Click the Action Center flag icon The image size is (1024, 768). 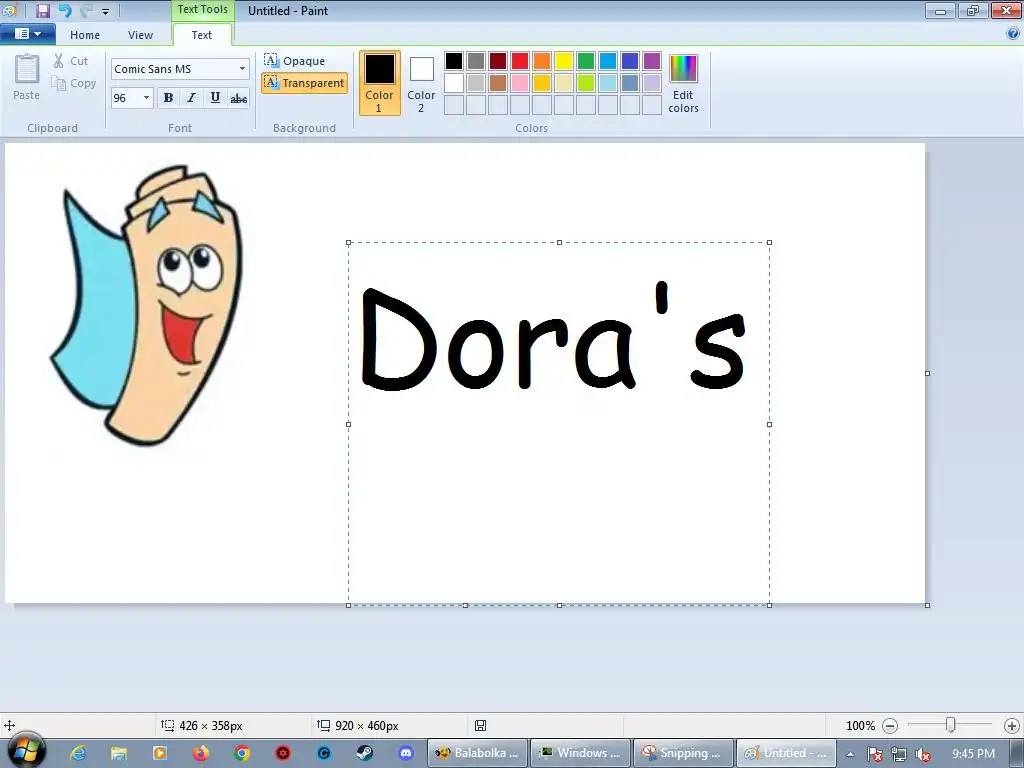point(874,754)
